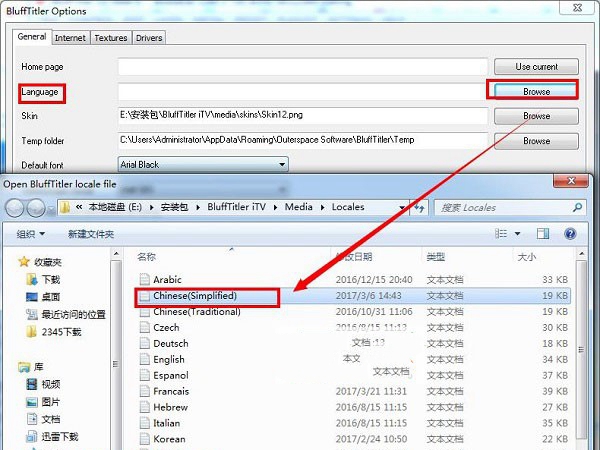Navigate to BluffTitler iTV breadcrumb
This screenshot has height=450, width=600.
pos(236,207)
